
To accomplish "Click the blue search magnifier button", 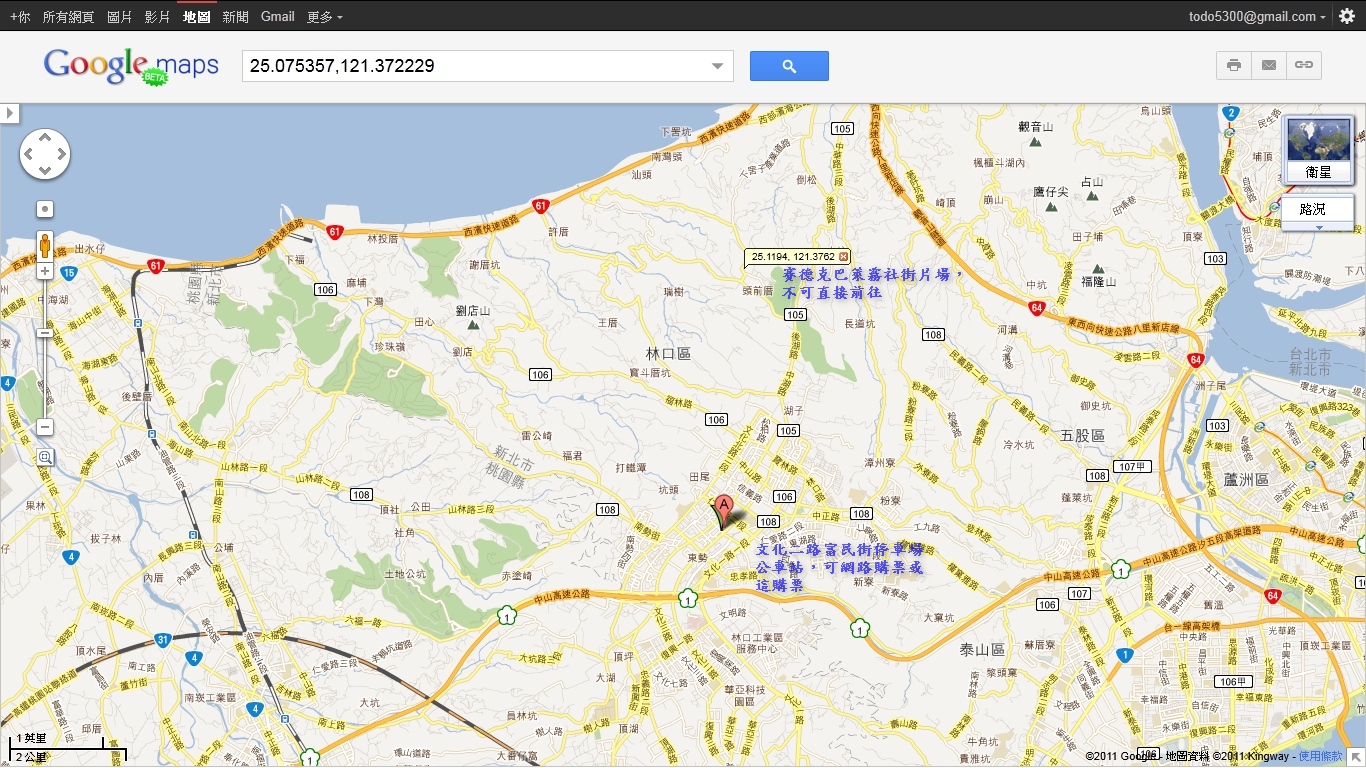I will pyautogui.click(x=789, y=66).
